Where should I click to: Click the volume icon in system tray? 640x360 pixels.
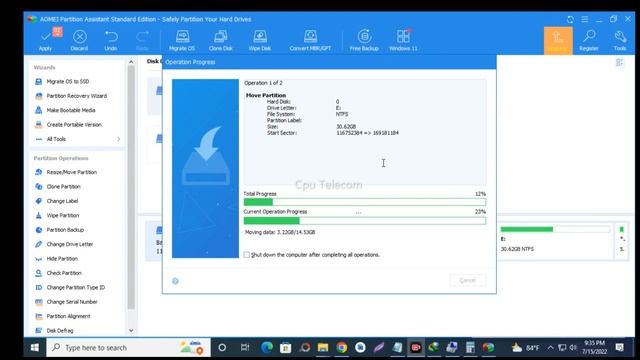[x=573, y=348]
